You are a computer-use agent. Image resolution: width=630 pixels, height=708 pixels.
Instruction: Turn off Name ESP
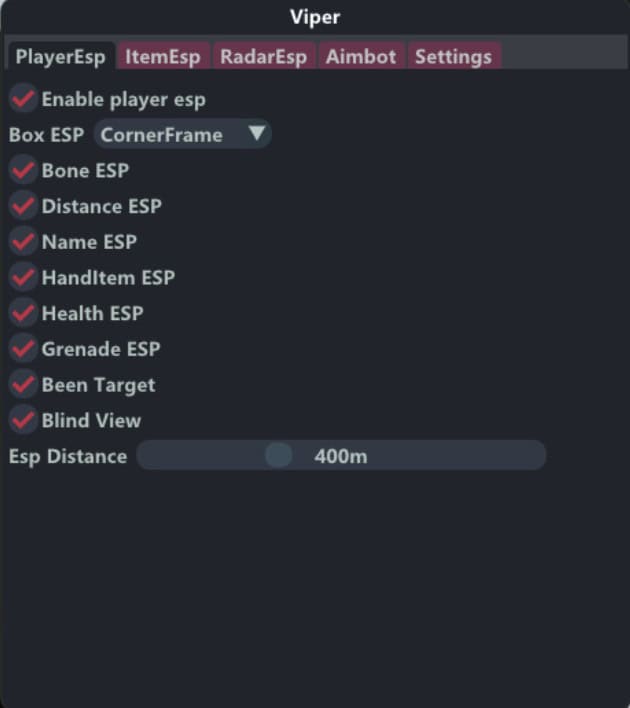coord(22,242)
